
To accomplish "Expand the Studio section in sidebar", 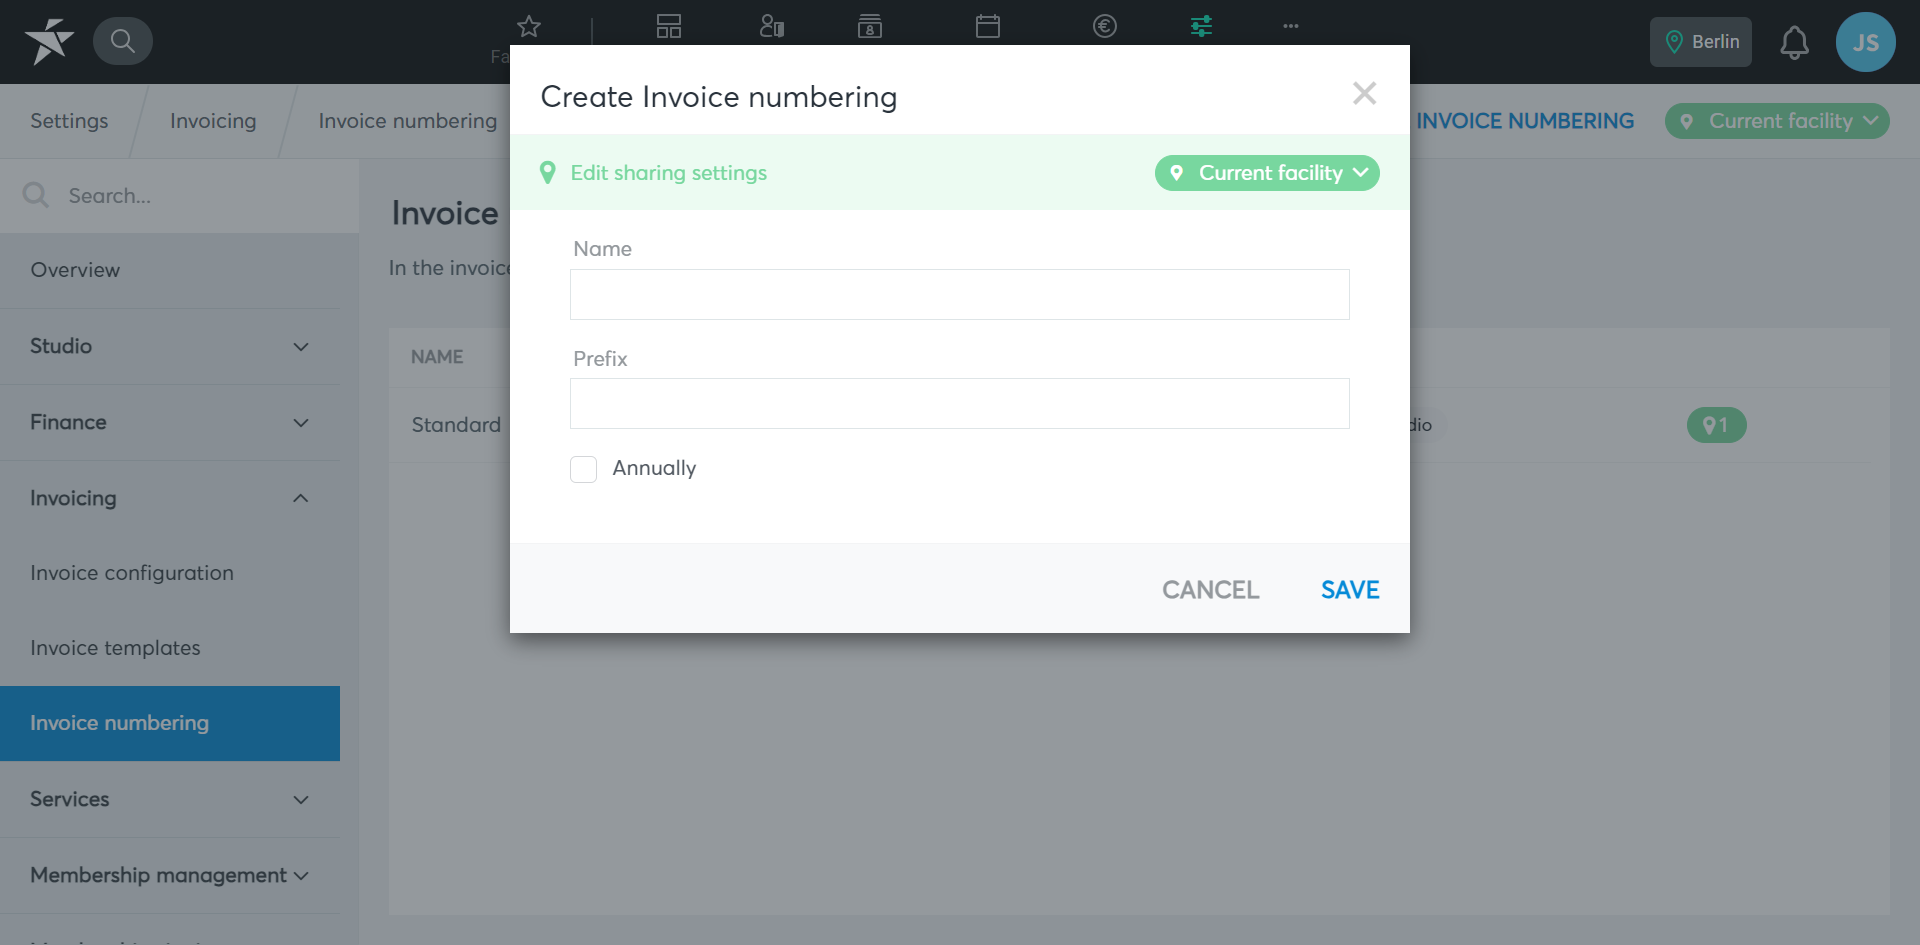I will point(170,346).
